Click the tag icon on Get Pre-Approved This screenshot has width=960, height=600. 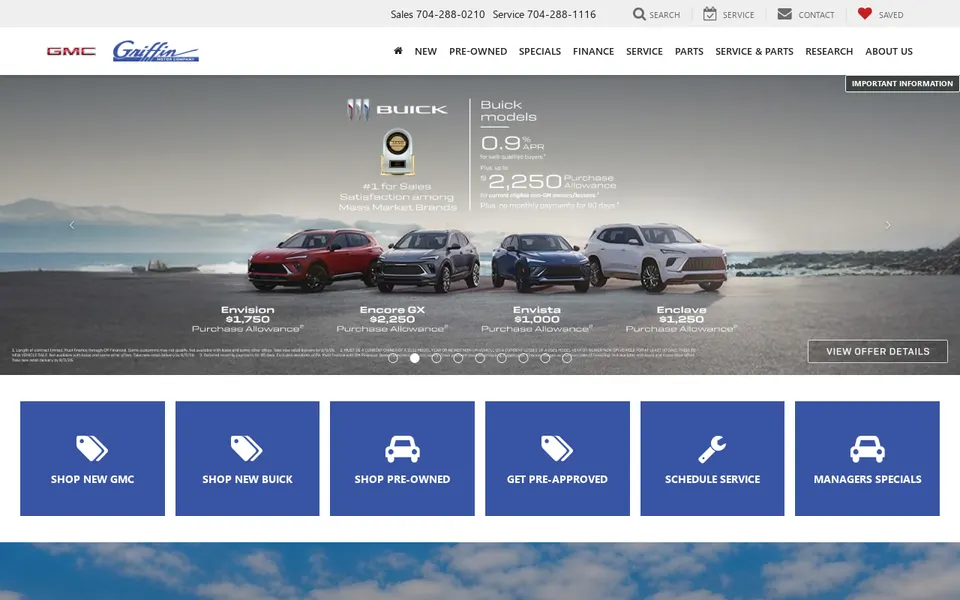[557, 448]
